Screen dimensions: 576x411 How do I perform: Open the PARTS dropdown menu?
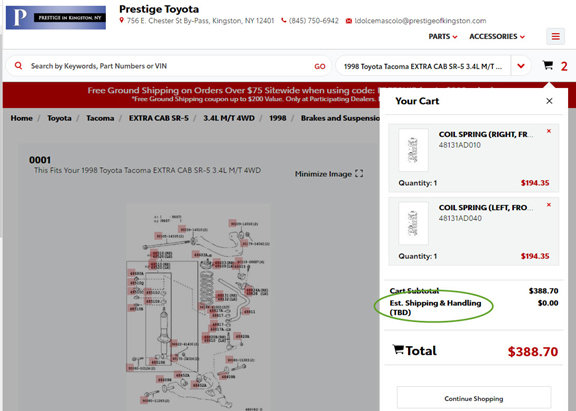(x=443, y=36)
